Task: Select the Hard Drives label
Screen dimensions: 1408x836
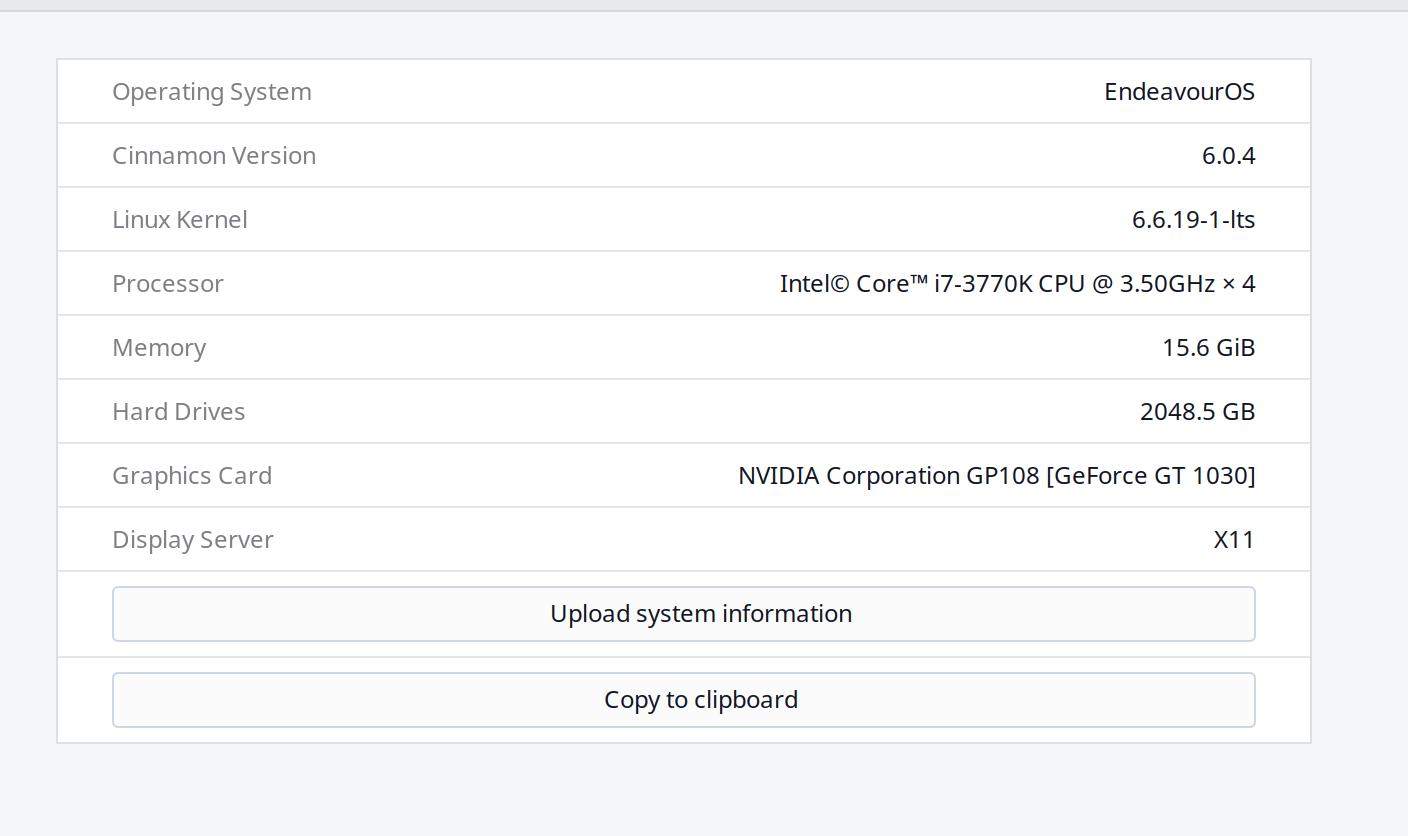Action: (x=179, y=412)
